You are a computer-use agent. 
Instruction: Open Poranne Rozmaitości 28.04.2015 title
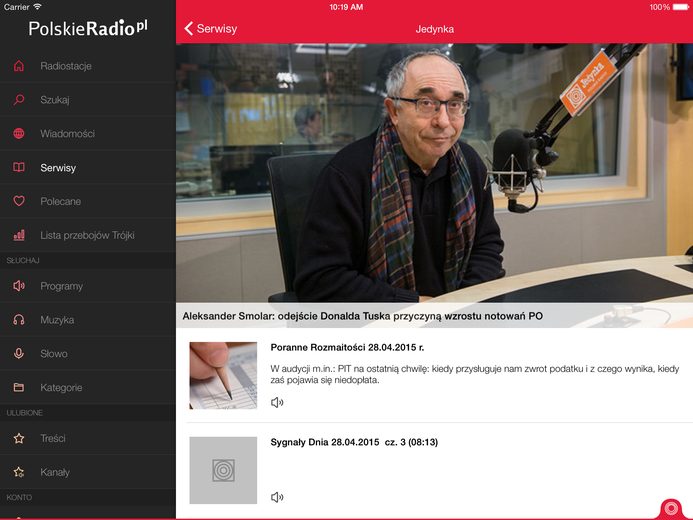347,347
